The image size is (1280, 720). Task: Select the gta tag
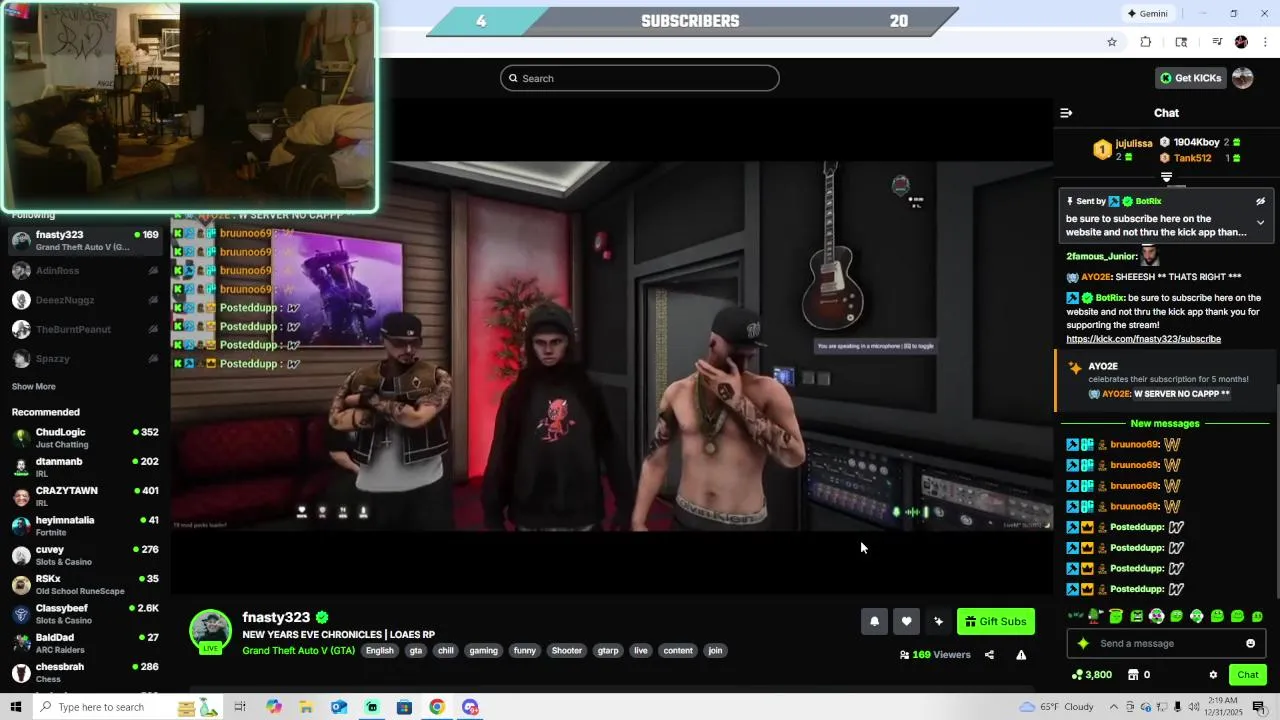coord(416,650)
